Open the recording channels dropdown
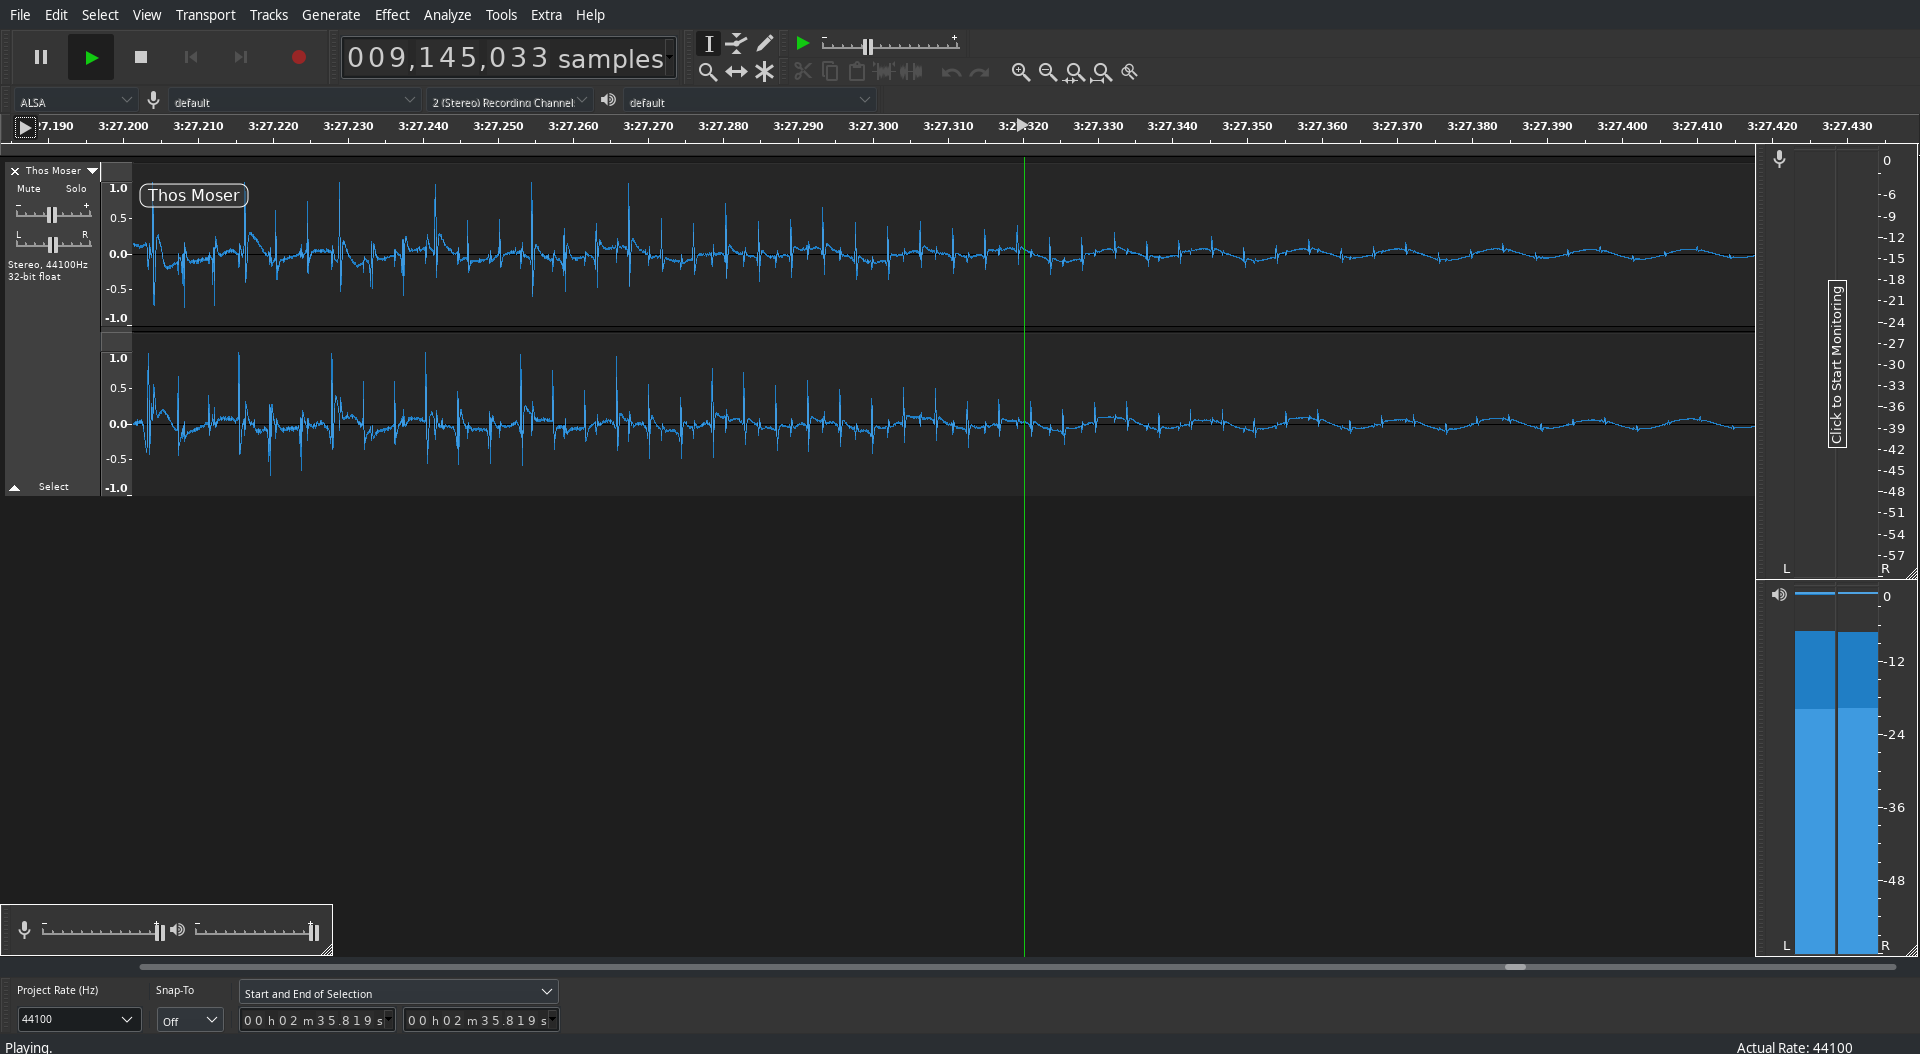 tap(509, 101)
